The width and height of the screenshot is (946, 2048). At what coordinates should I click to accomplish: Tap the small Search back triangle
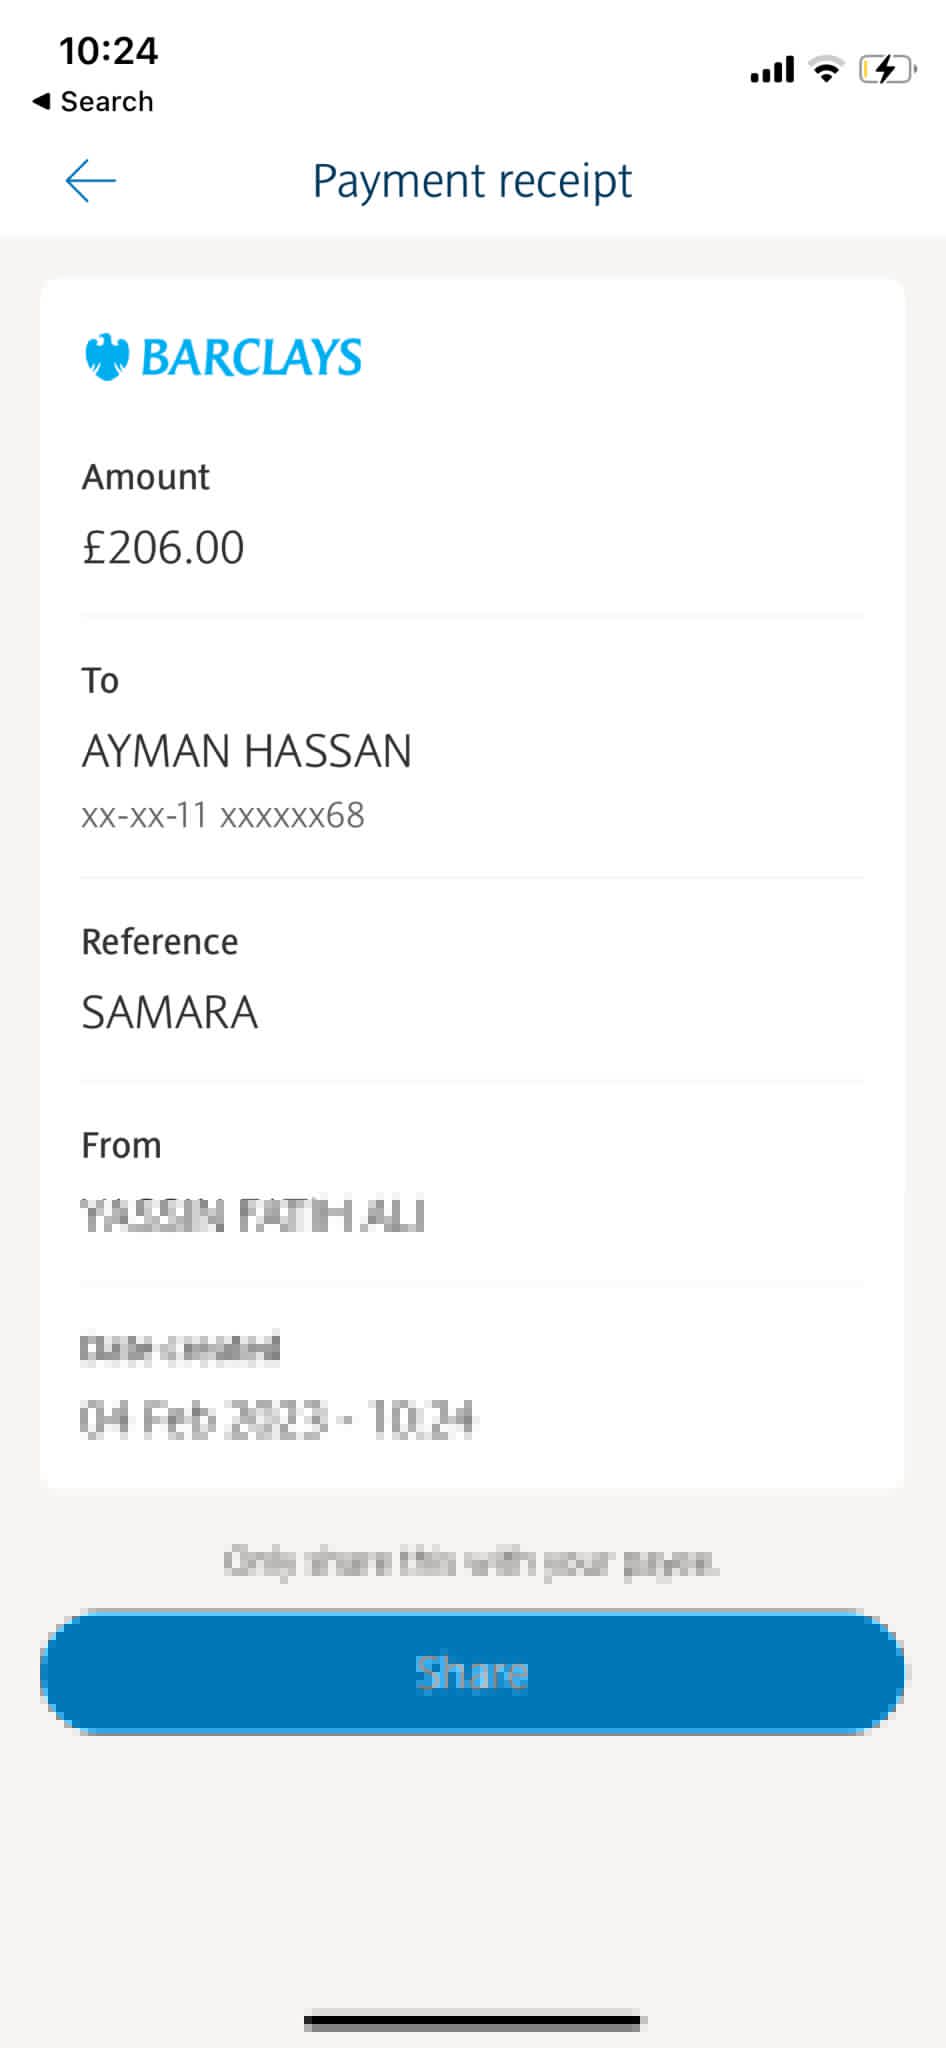point(41,101)
